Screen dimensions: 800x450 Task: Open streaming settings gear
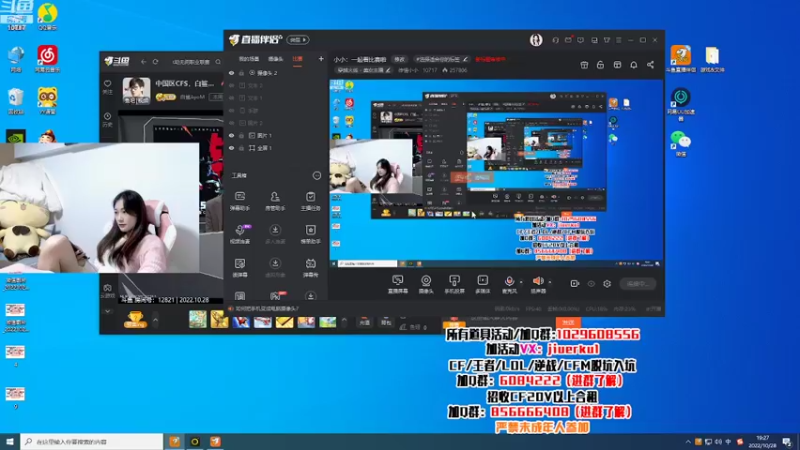[x=607, y=284]
